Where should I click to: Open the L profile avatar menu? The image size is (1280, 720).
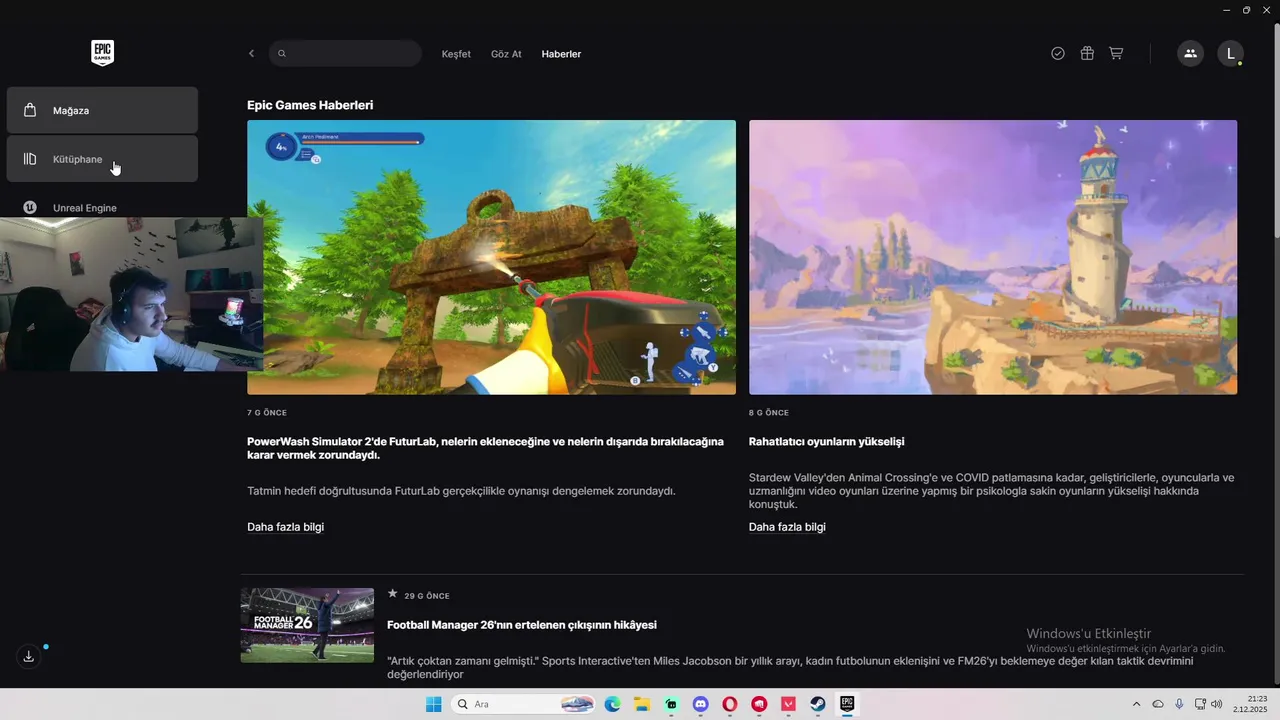click(x=1230, y=54)
